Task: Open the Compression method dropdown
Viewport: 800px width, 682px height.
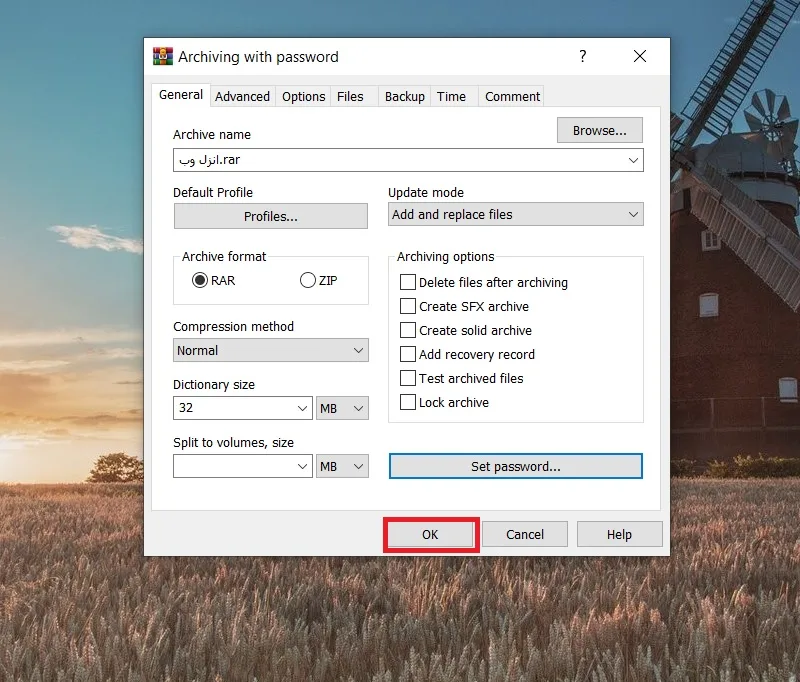Action: 271,350
